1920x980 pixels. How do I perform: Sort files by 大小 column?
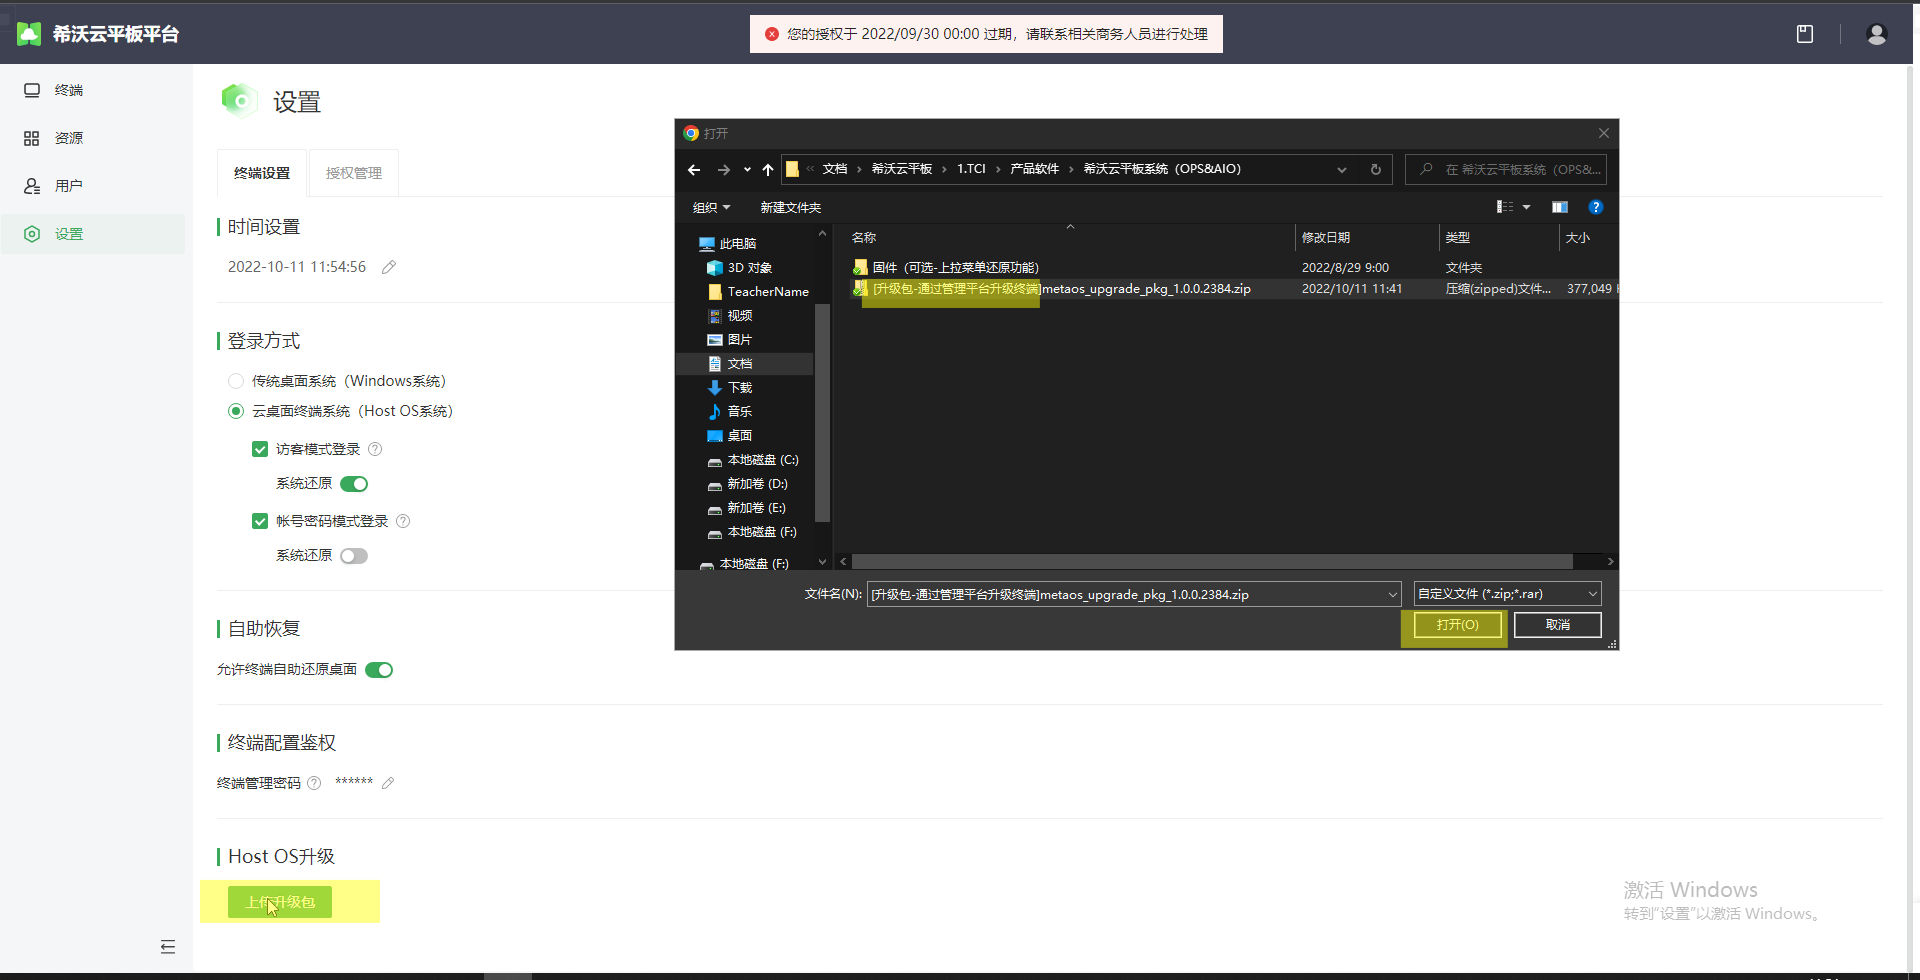pyautogui.click(x=1588, y=238)
